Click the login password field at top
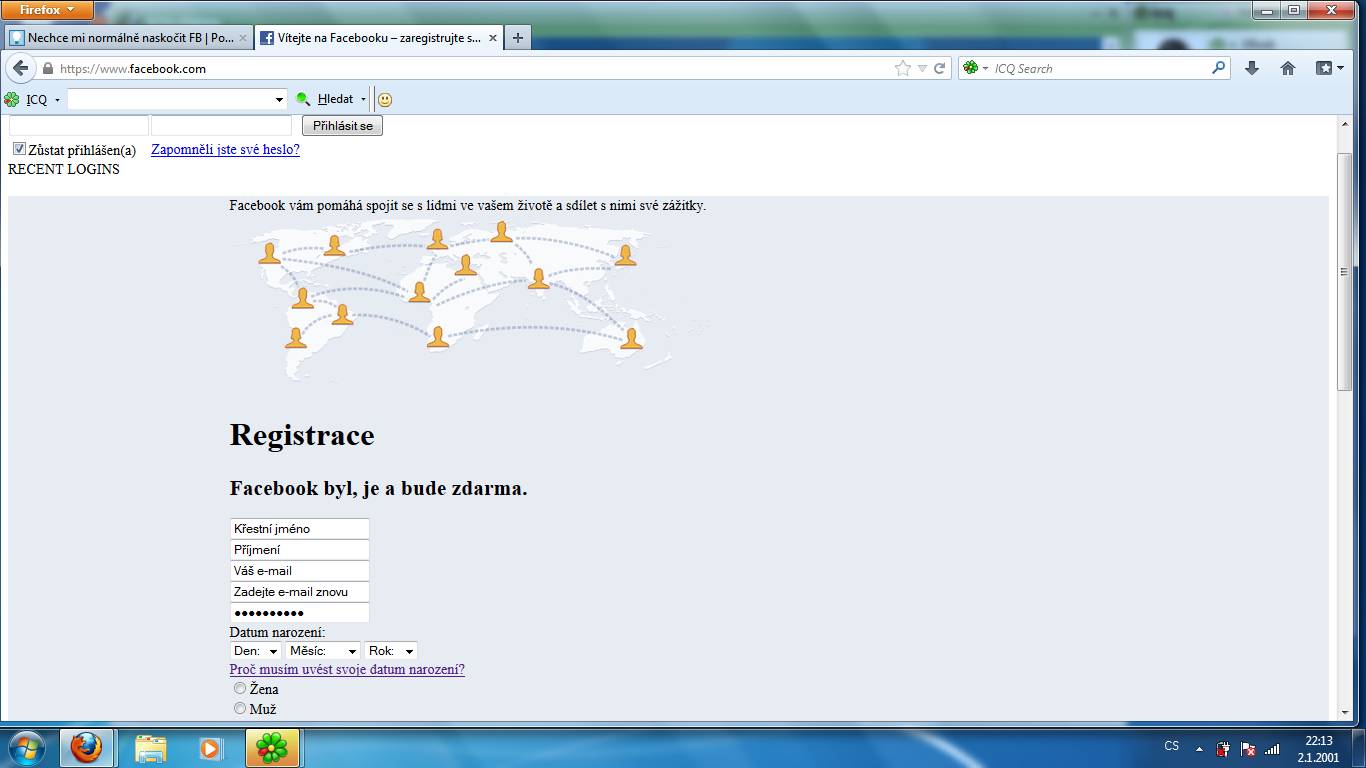1366x768 pixels. pyautogui.click(x=221, y=126)
